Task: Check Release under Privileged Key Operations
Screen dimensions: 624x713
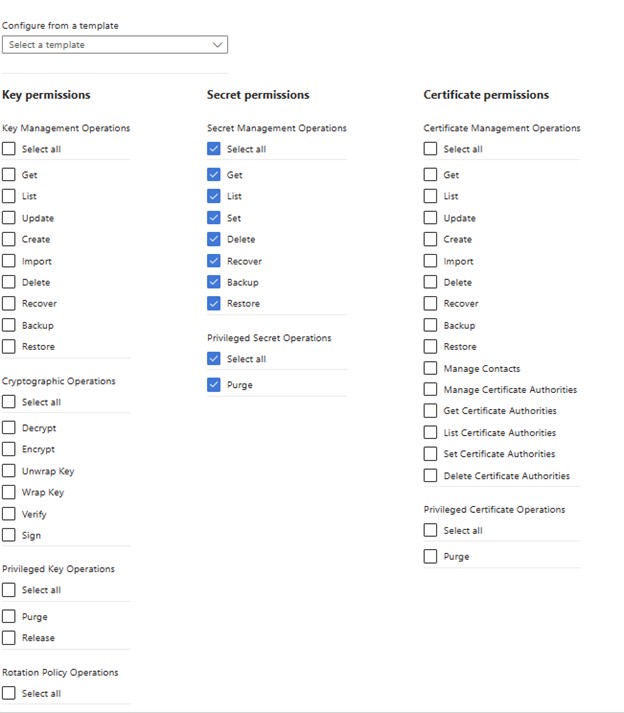Action: point(9,638)
